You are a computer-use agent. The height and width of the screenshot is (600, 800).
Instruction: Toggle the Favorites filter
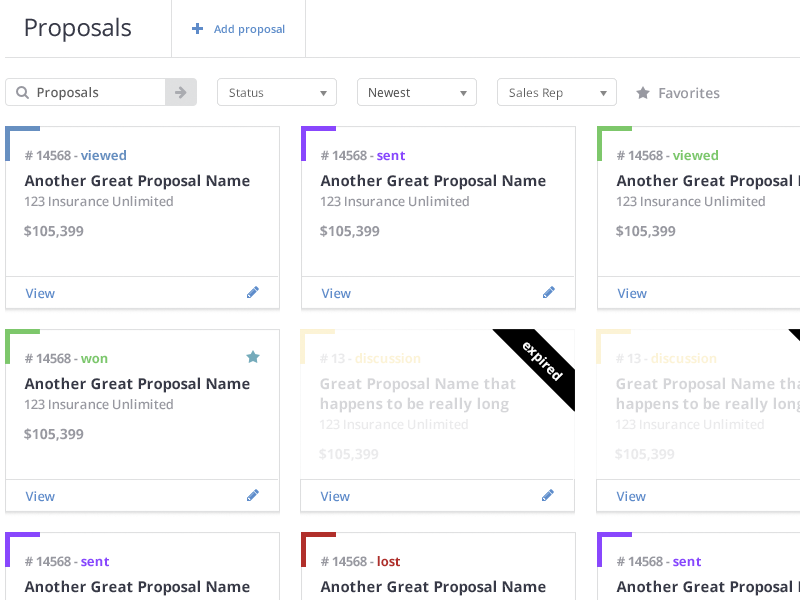[x=678, y=93]
